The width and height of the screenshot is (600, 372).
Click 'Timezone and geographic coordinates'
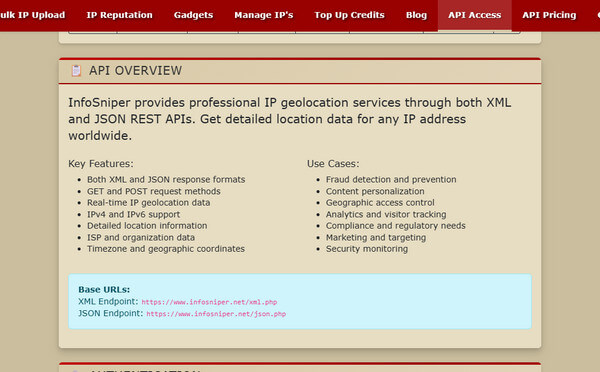166,249
